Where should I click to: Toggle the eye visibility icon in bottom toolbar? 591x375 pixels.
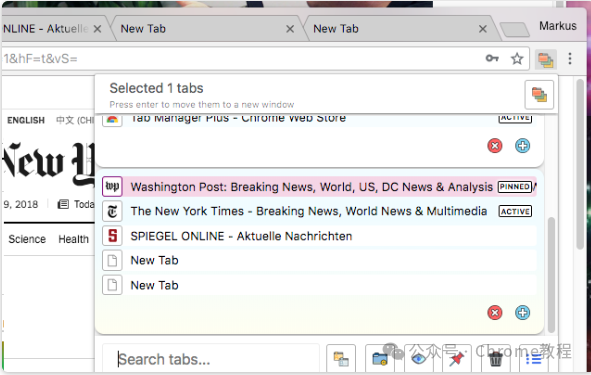[419, 359]
